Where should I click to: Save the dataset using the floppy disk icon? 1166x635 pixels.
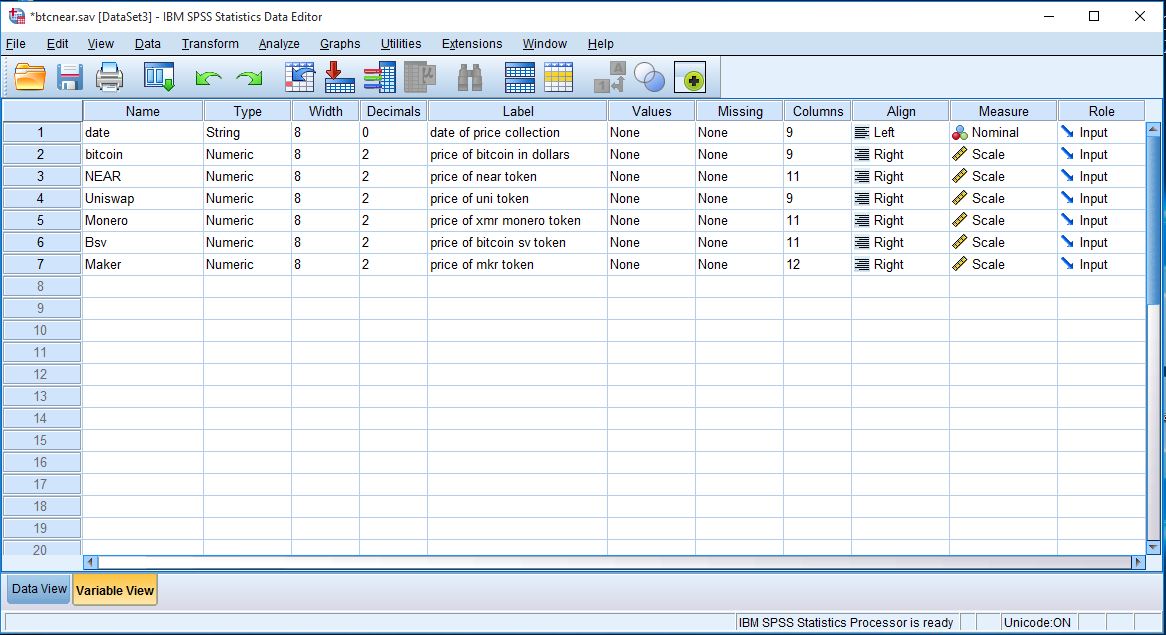point(70,77)
